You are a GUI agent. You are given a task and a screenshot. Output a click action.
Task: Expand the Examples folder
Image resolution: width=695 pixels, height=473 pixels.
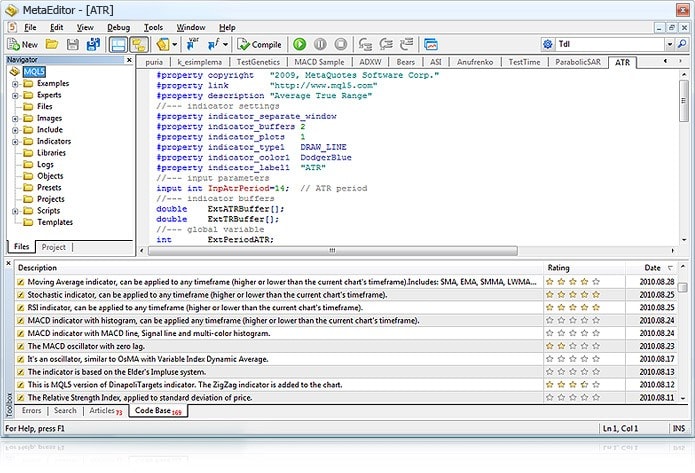(x=15, y=84)
